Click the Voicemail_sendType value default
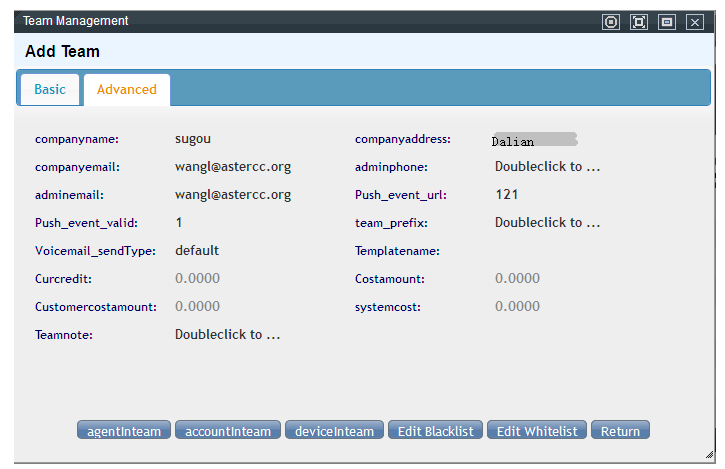 (197, 250)
